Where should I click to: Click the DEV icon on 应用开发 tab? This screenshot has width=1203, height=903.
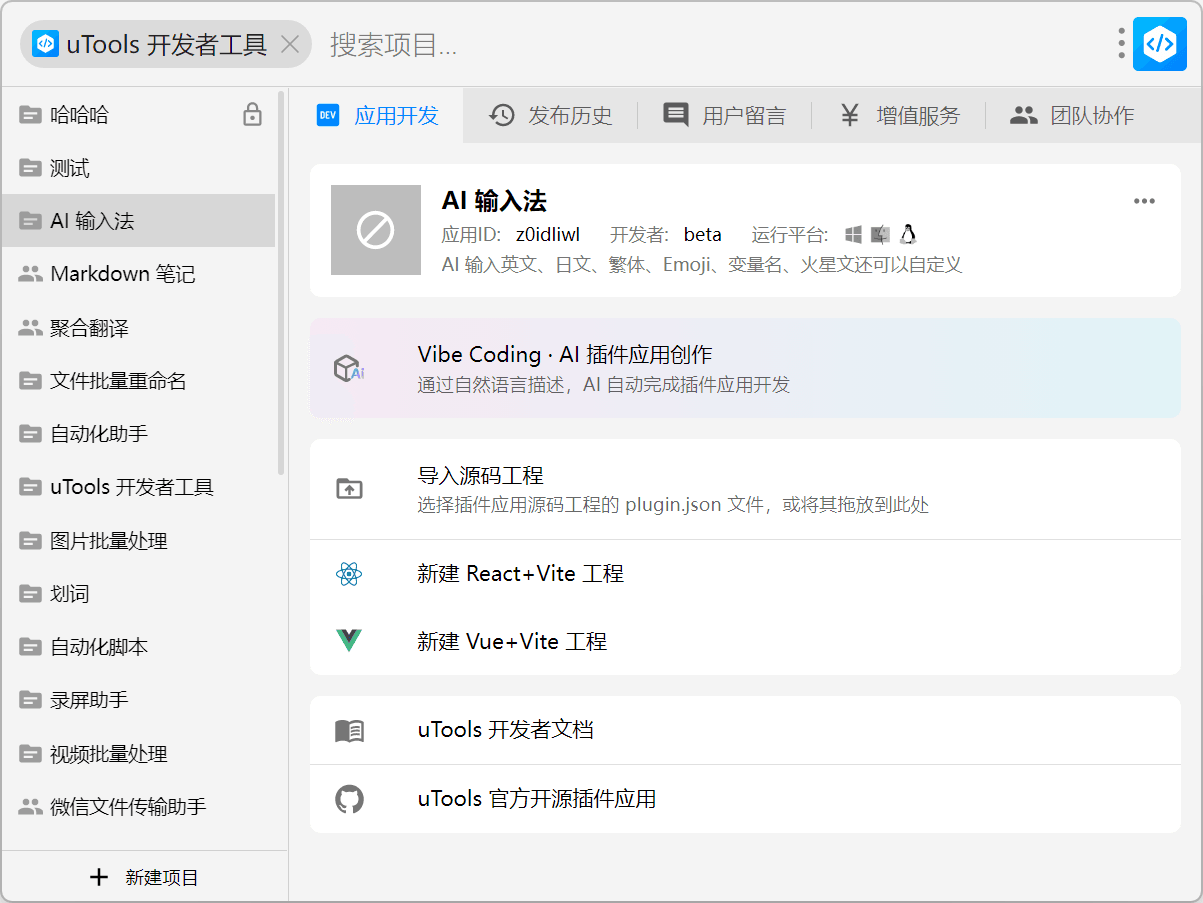328,115
